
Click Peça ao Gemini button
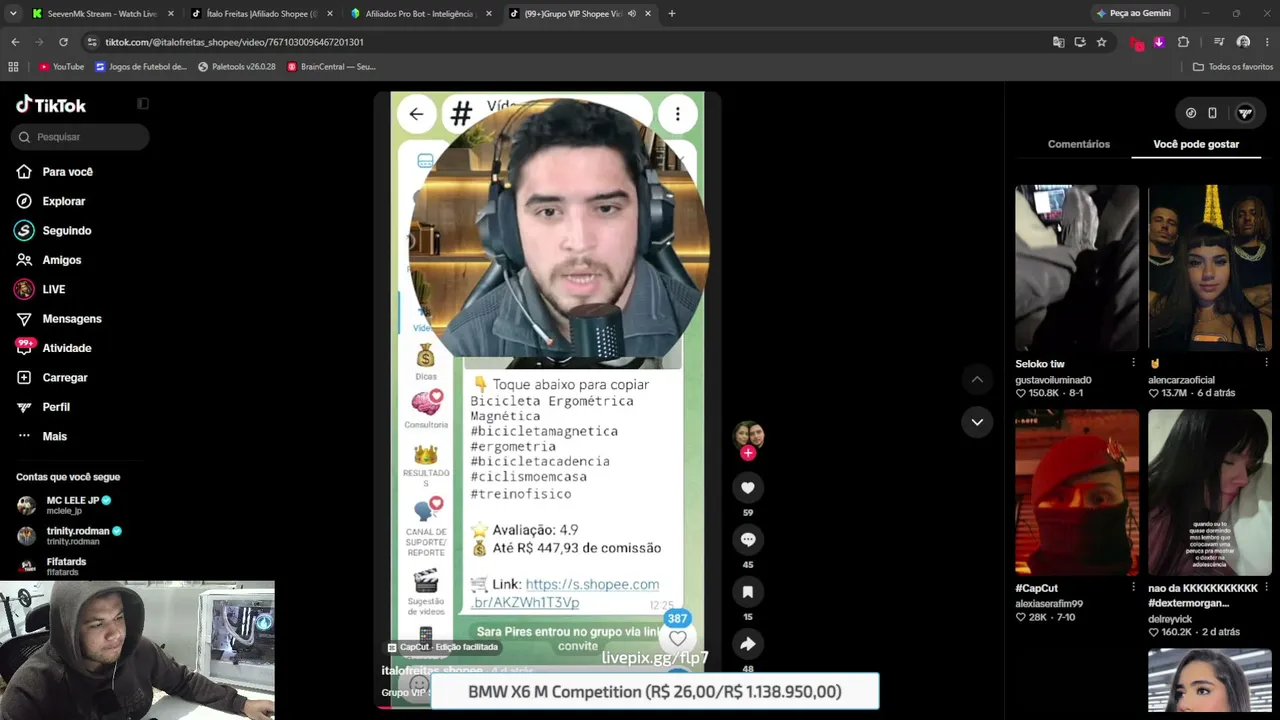tap(1134, 14)
